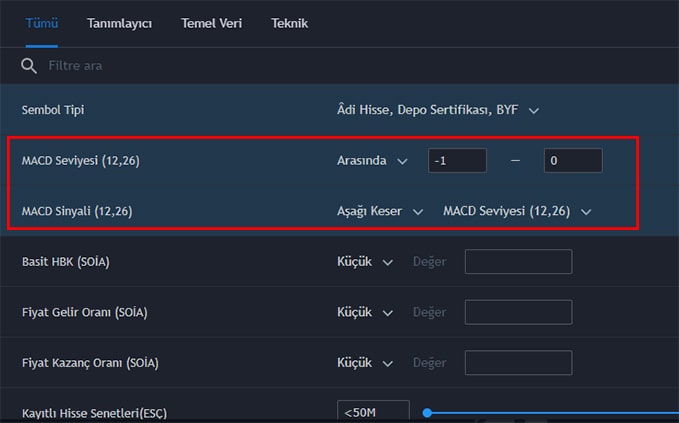Switch to the Tümü tab
This screenshot has height=423, width=679.
tap(41, 23)
